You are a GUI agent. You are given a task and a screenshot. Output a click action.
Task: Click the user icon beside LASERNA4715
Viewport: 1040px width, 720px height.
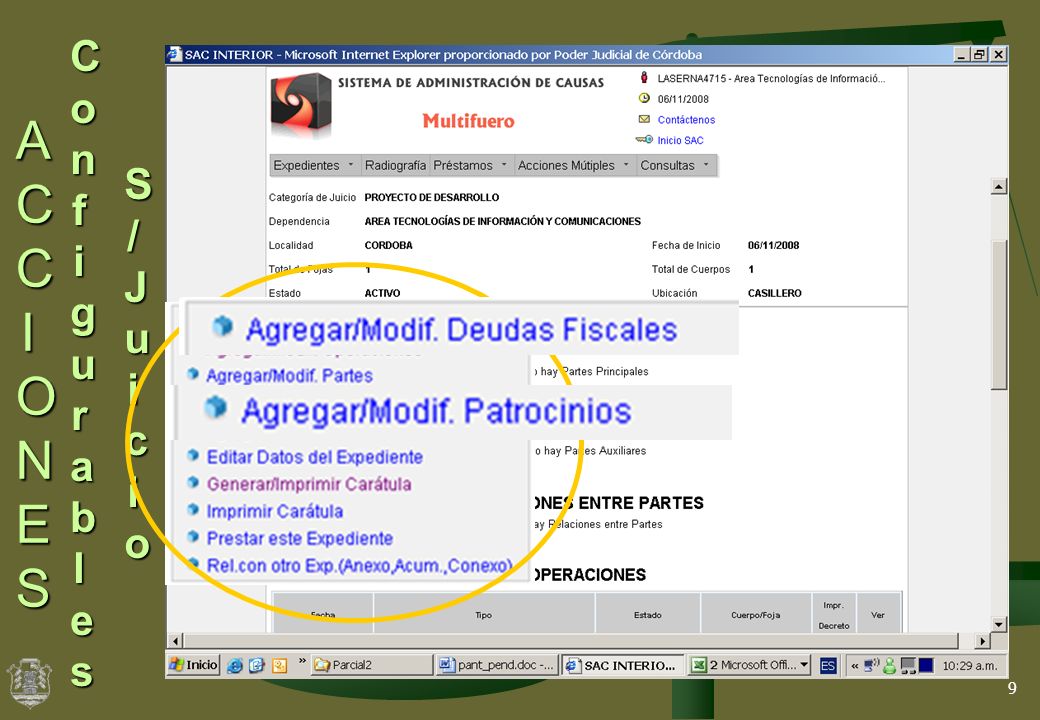coord(643,78)
